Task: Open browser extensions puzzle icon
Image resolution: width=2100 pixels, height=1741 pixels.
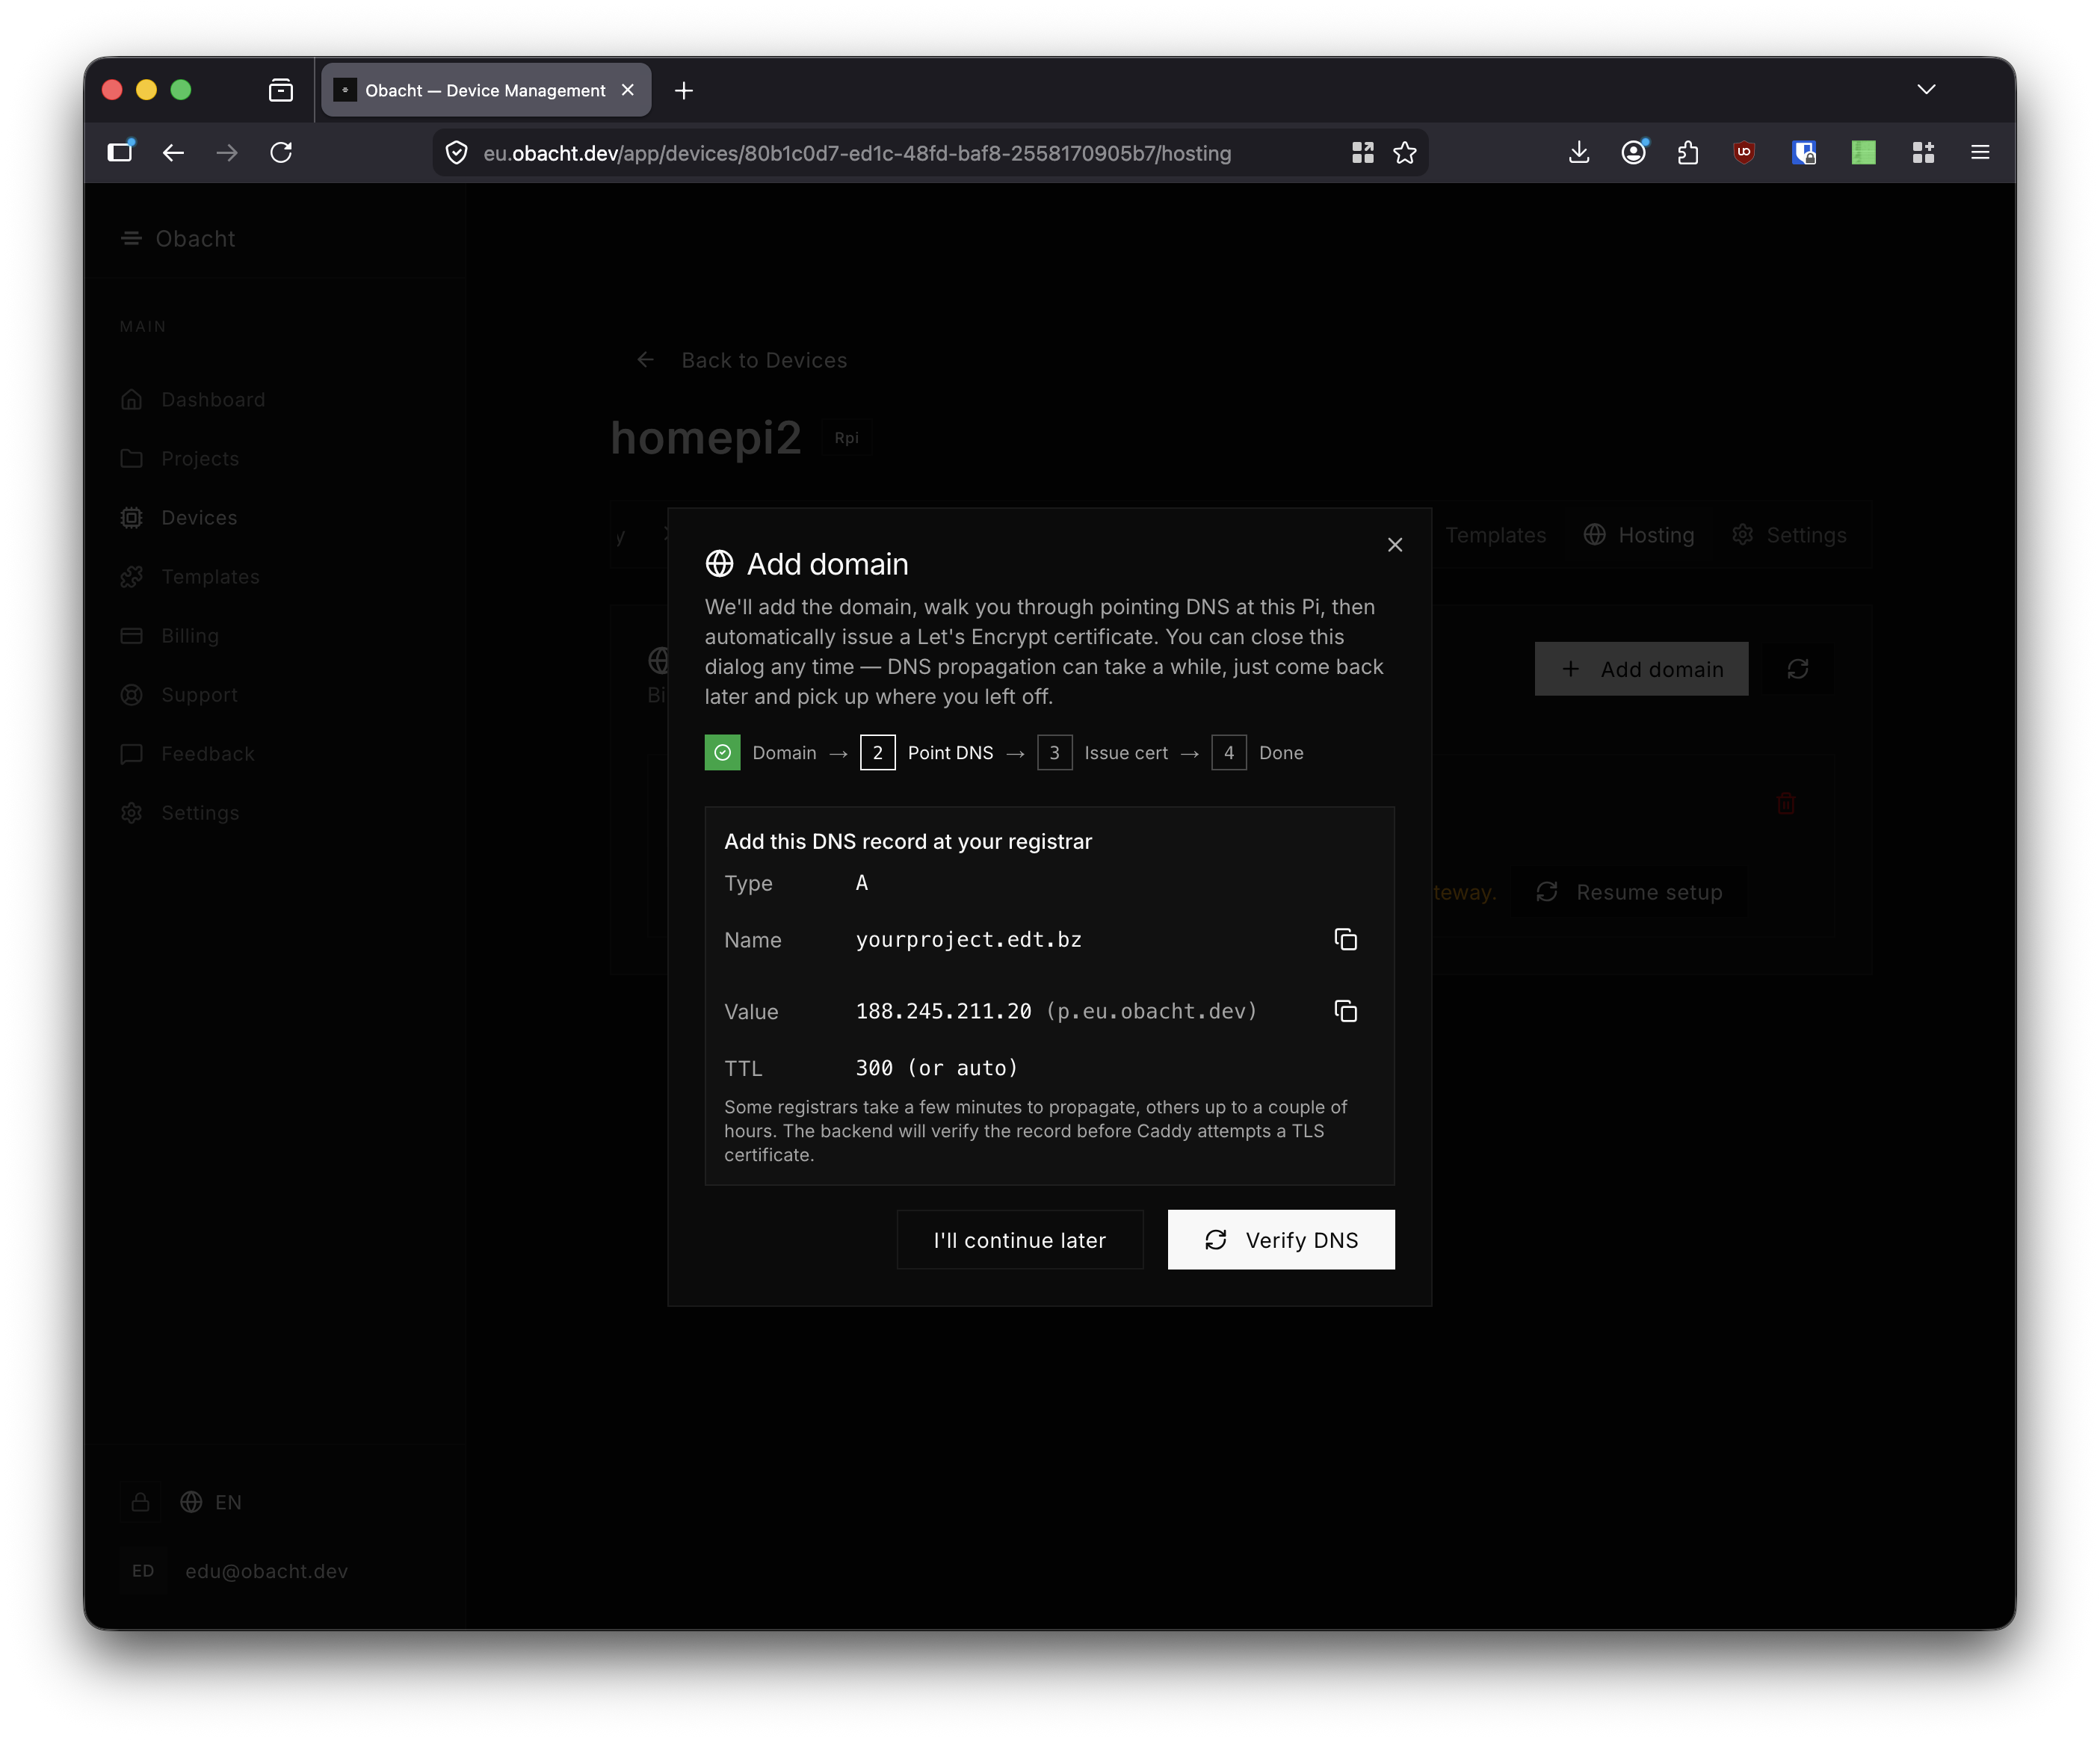Action: tap(1688, 152)
